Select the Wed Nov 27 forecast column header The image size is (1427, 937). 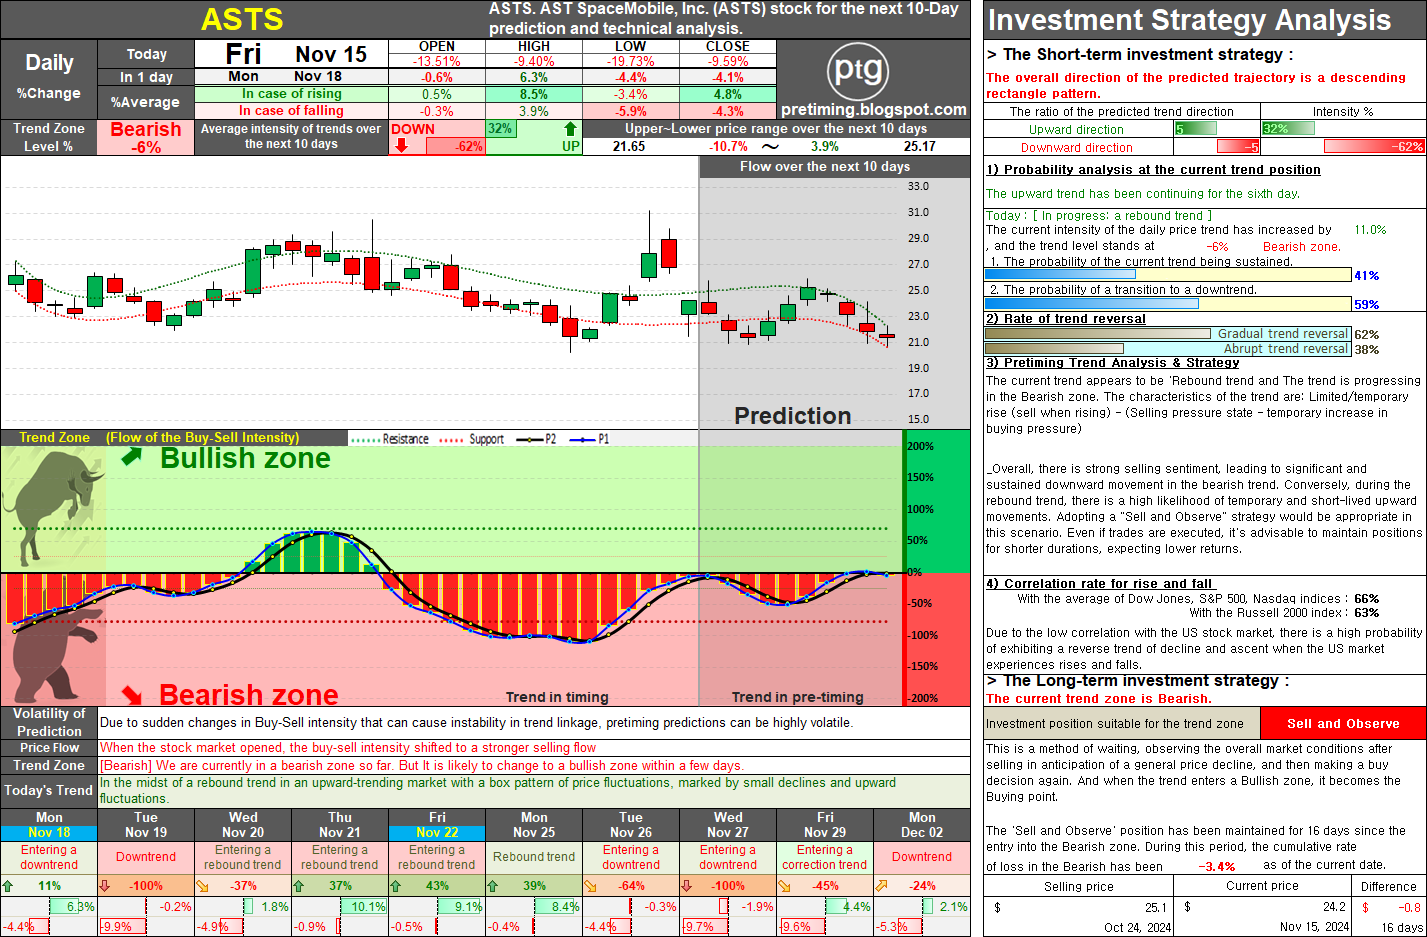(728, 825)
